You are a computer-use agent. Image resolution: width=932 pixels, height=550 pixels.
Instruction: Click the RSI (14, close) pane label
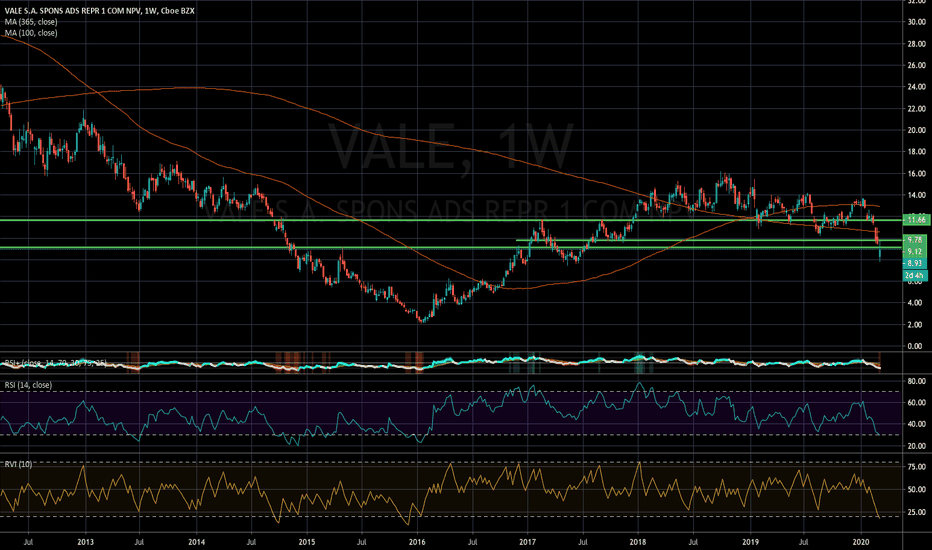coord(28,385)
